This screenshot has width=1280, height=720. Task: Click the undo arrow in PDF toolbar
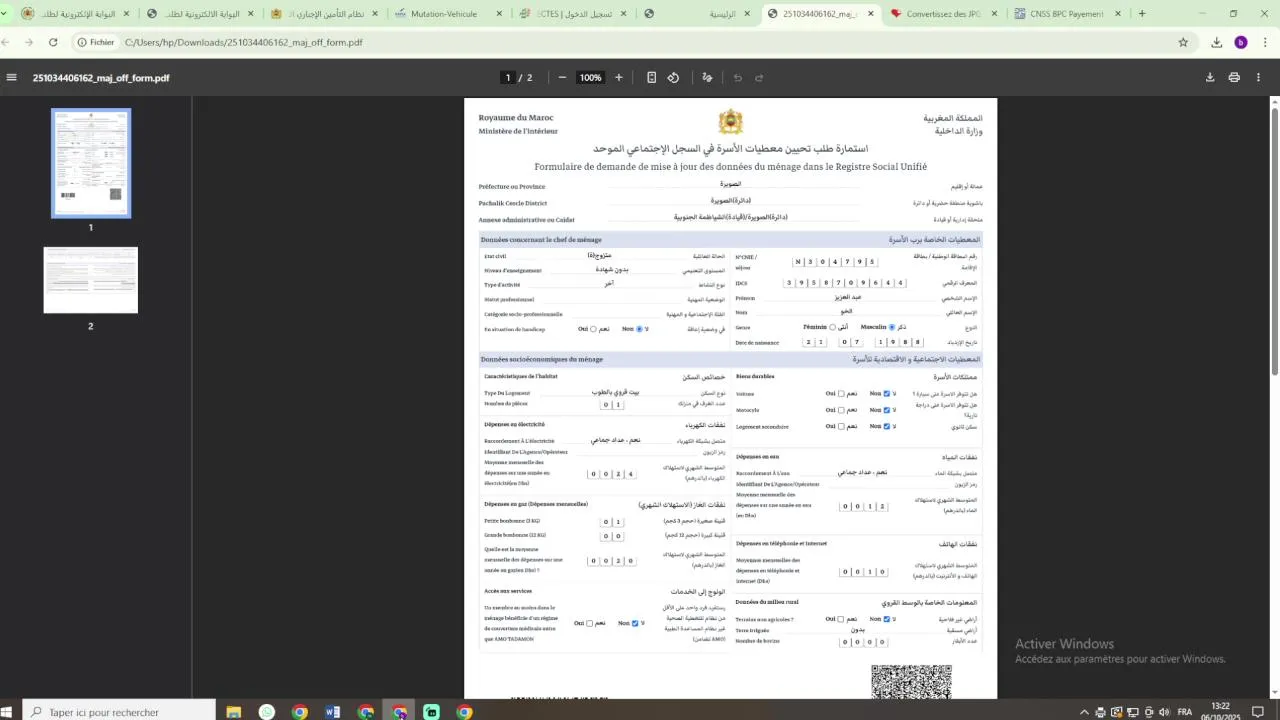tap(738, 78)
